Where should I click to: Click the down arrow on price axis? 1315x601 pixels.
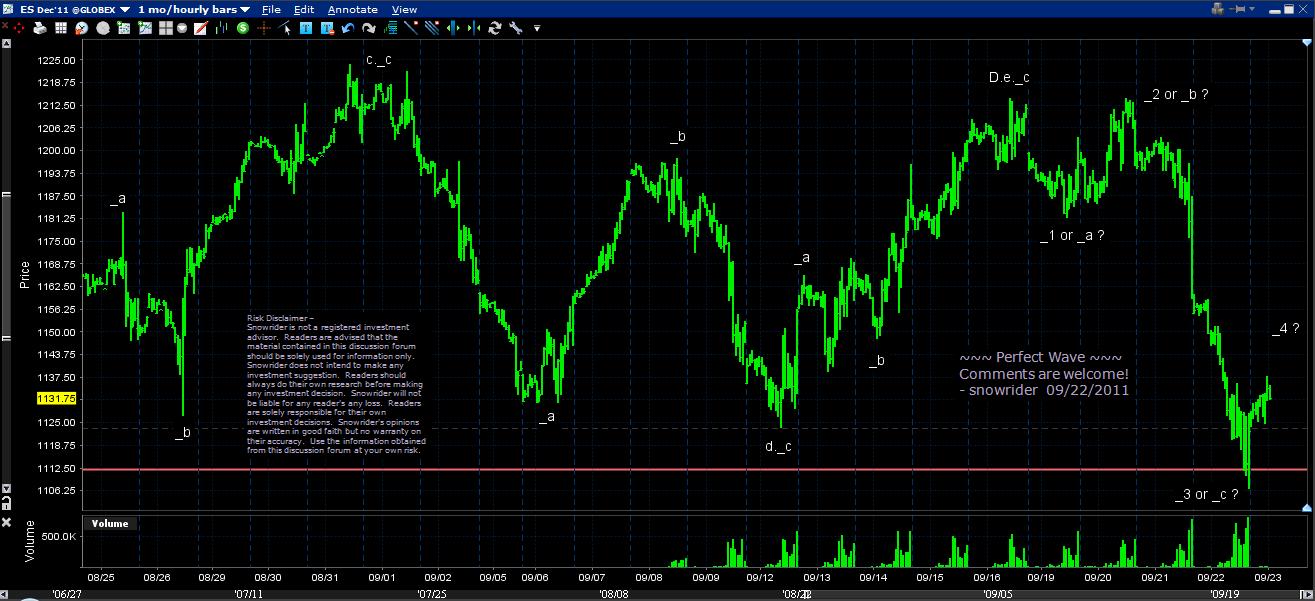coord(6,488)
